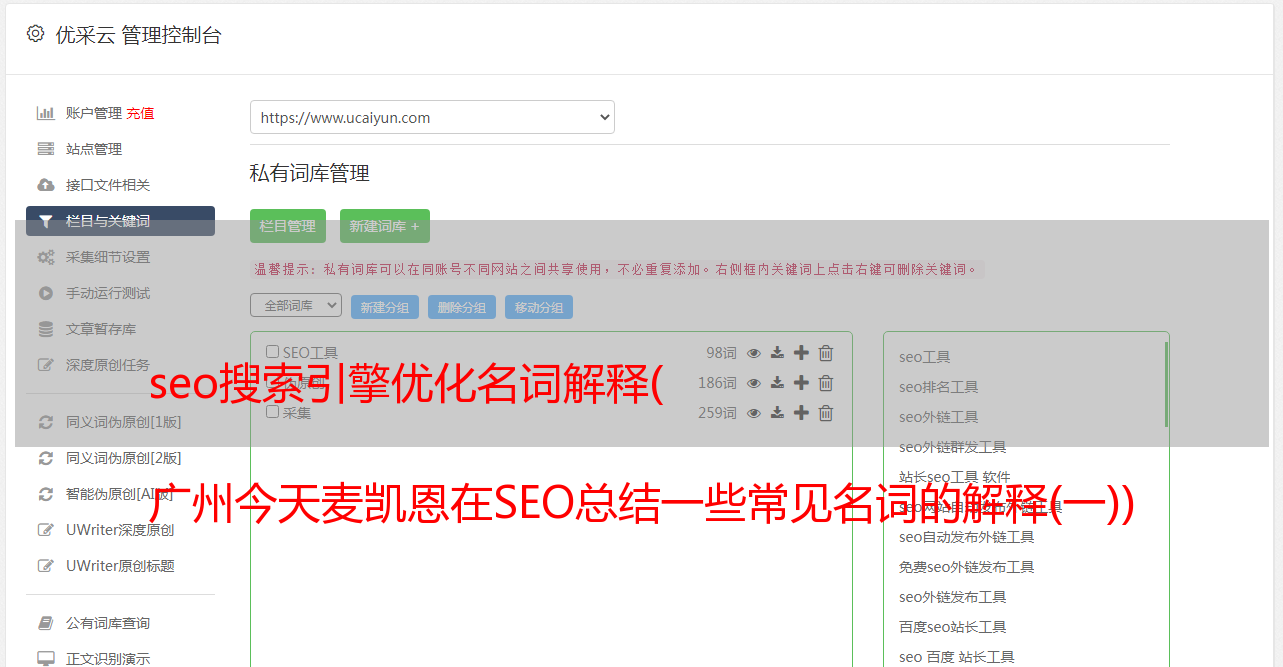Click the green keyword list scrollbar
This screenshot has height=667, width=1283.
coord(1166,385)
